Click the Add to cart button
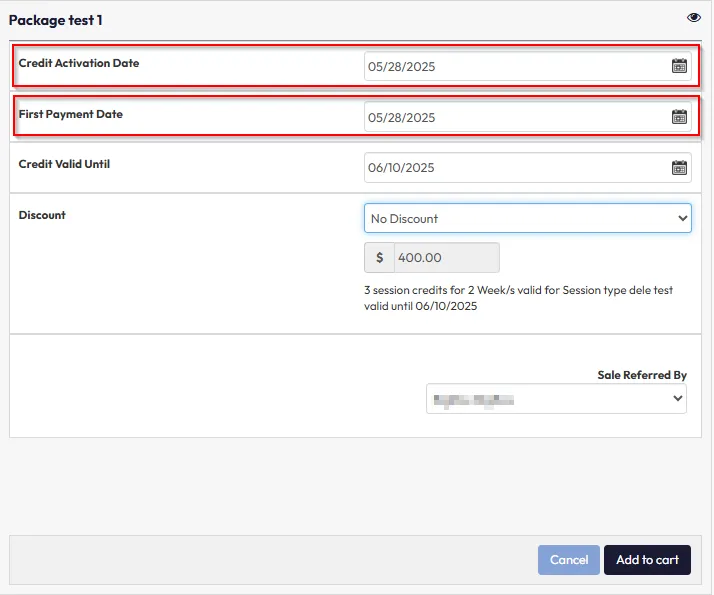 (647, 560)
